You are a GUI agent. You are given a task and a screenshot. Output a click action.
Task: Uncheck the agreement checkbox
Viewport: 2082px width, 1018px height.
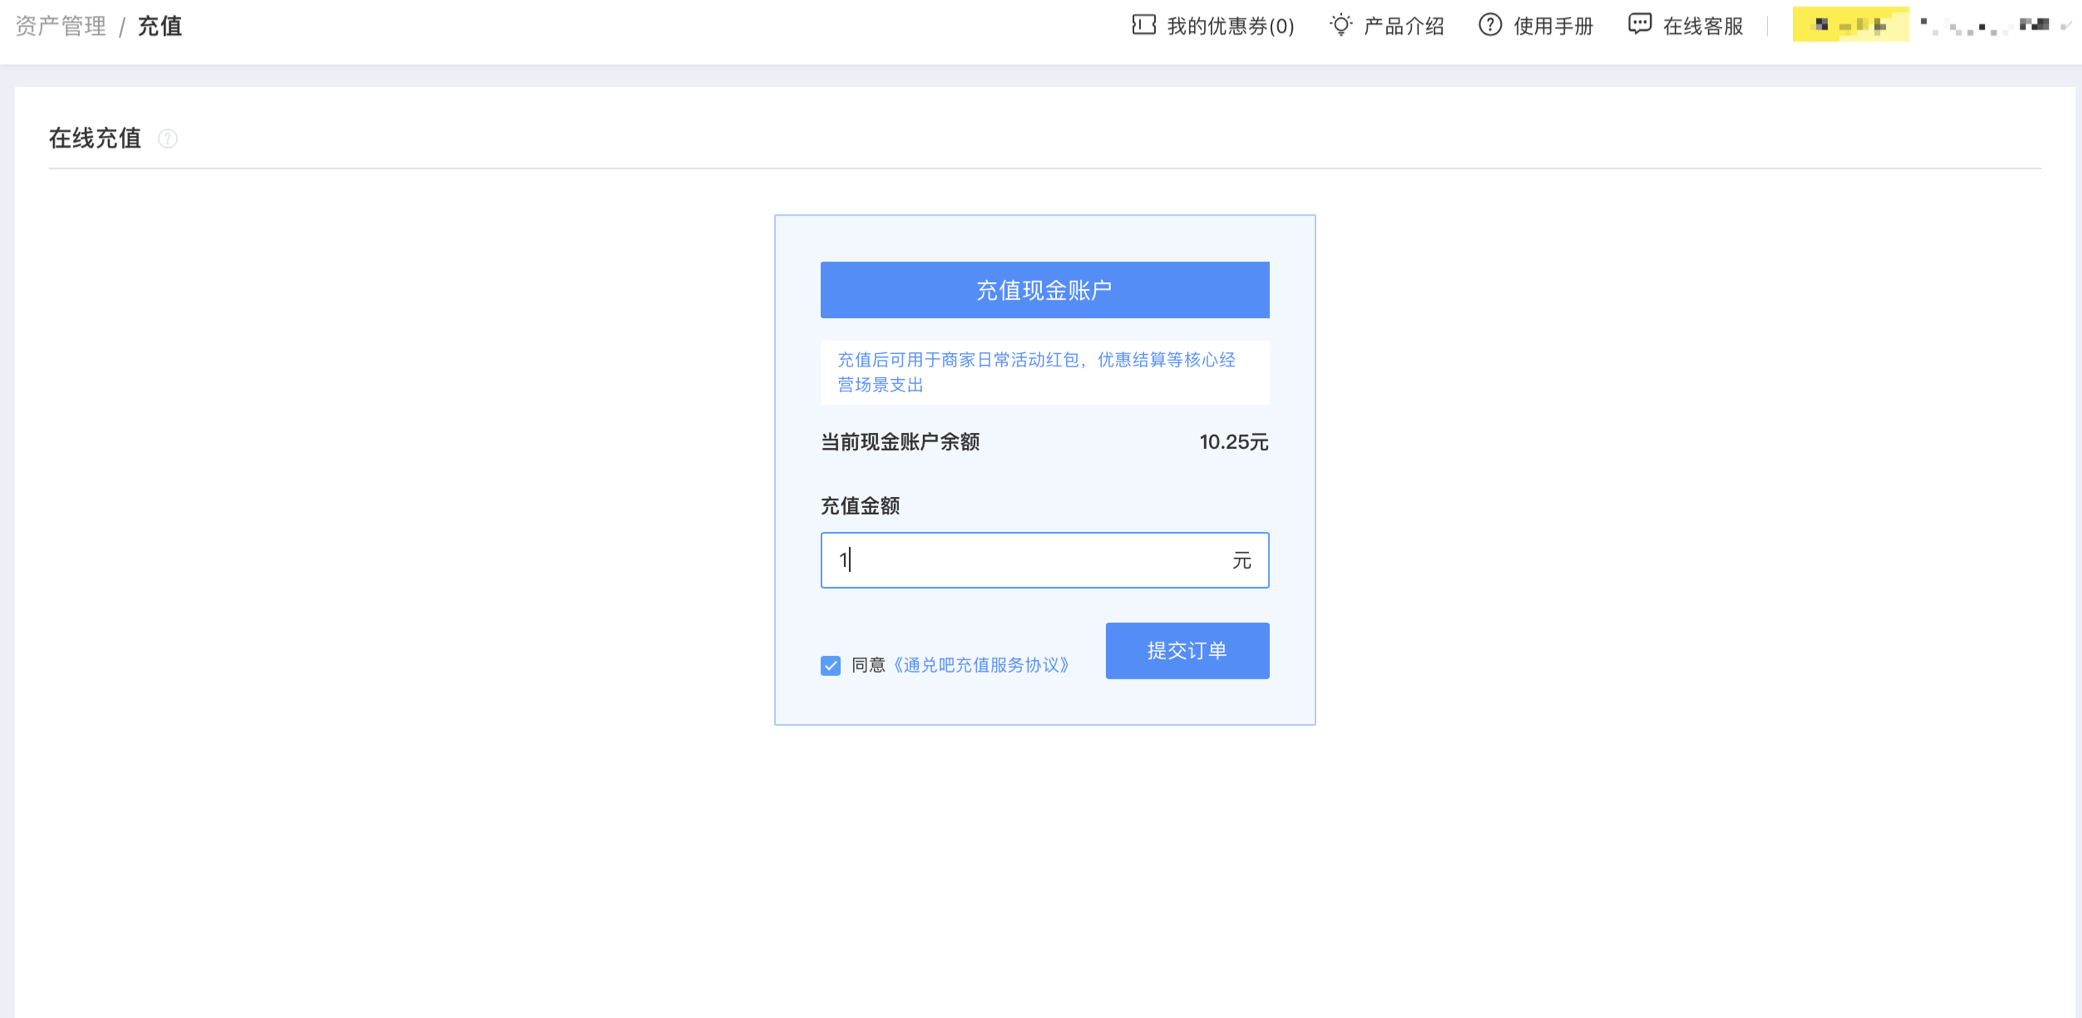pyautogui.click(x=830, y=666)
